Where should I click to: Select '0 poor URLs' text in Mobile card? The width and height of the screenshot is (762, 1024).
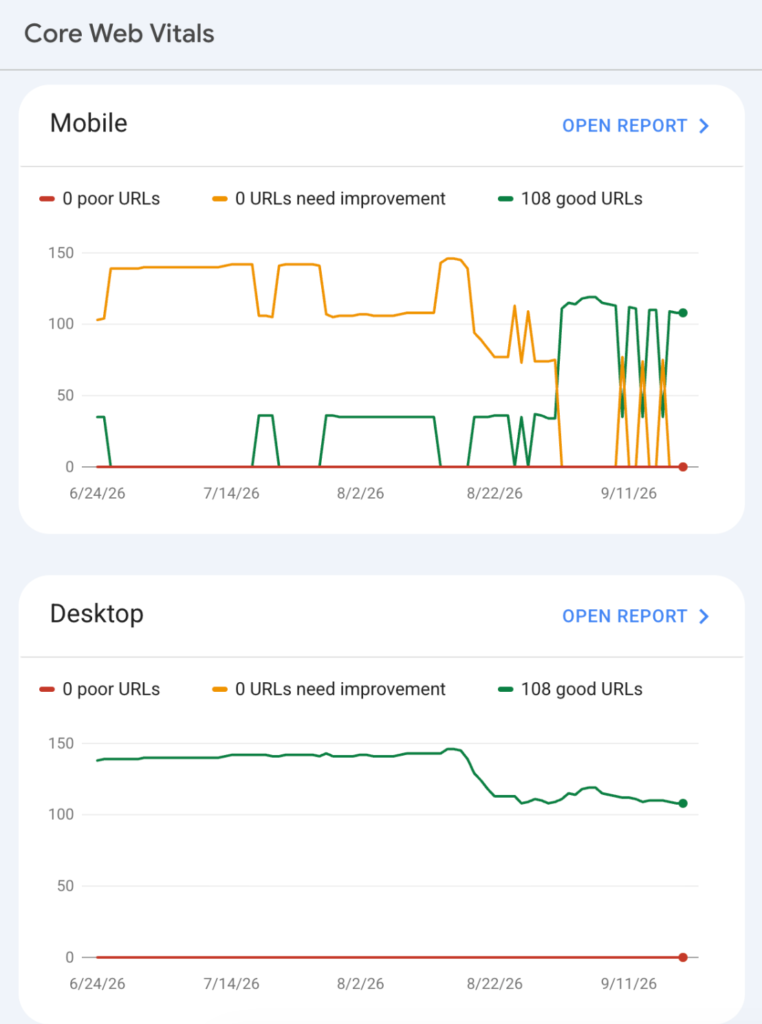pyautogui.click(x=111, y=199)
